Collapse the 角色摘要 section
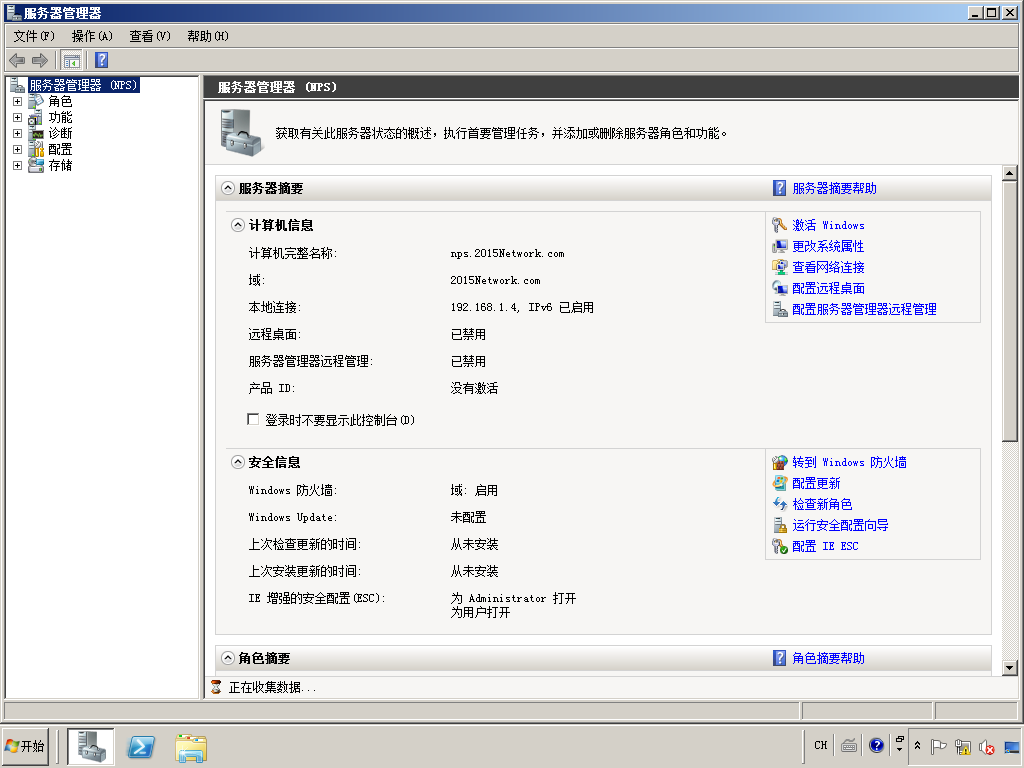This screenshot has width=1024, height=768. tap(227, 658)
